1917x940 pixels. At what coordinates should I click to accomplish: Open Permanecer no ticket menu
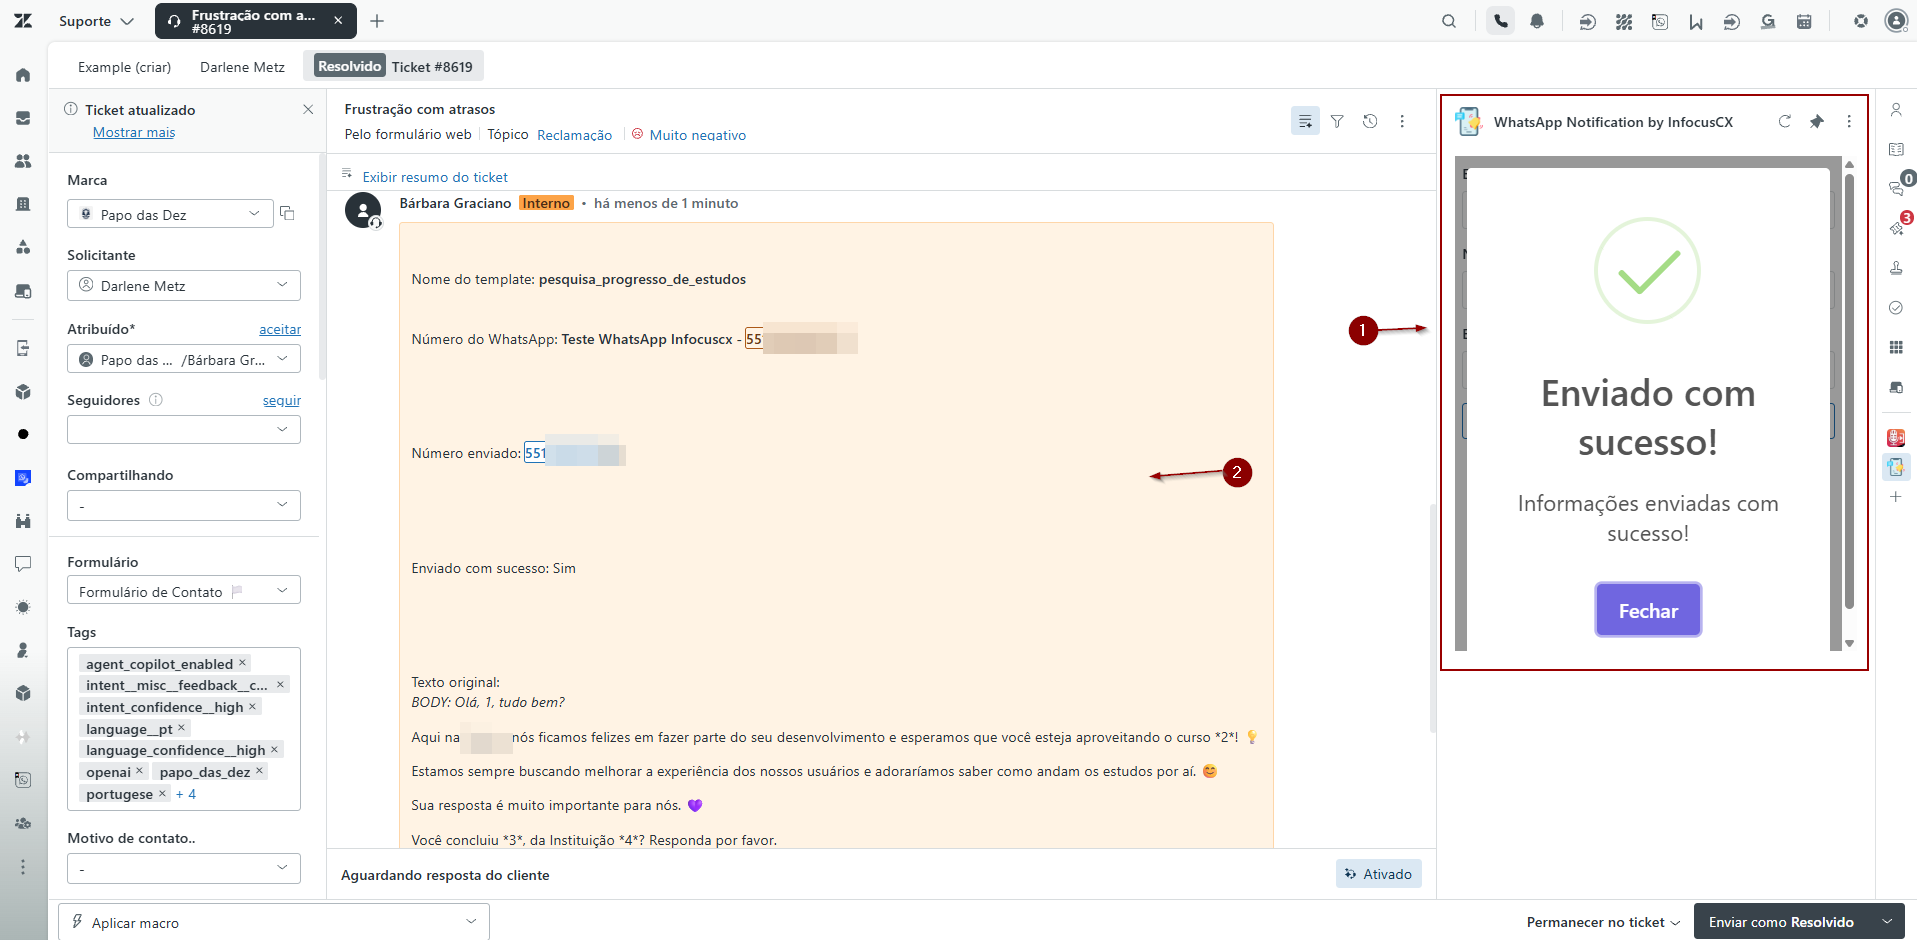coord(1603,922)
